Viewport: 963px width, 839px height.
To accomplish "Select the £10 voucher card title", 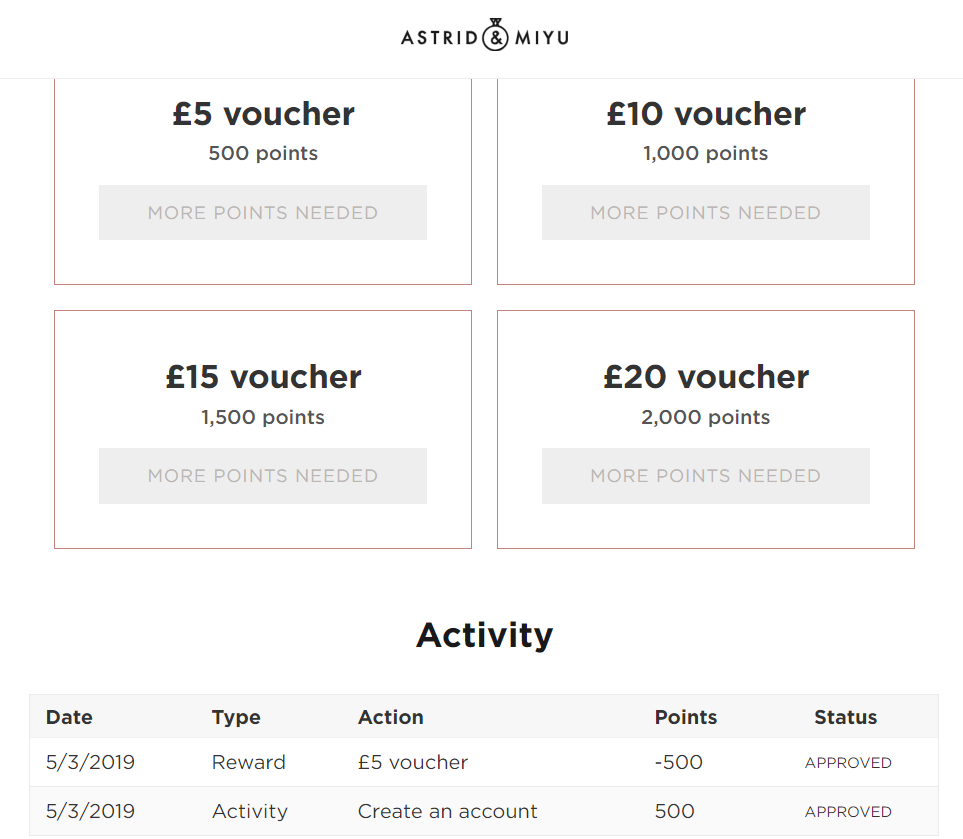I will click(706, 114).
